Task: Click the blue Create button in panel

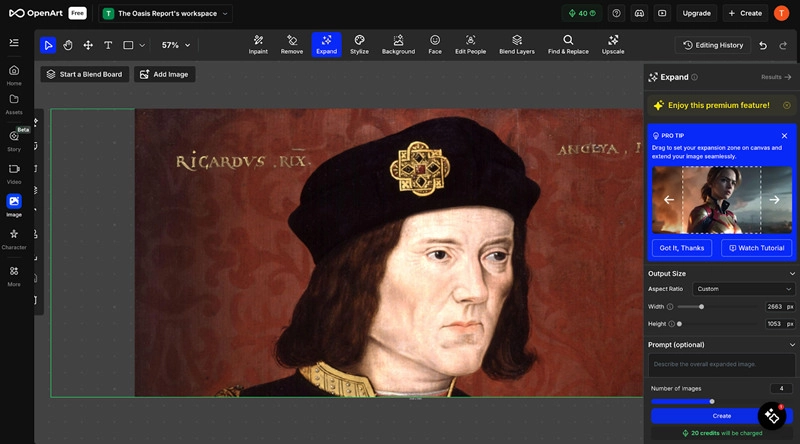Action: pos(721,416)
